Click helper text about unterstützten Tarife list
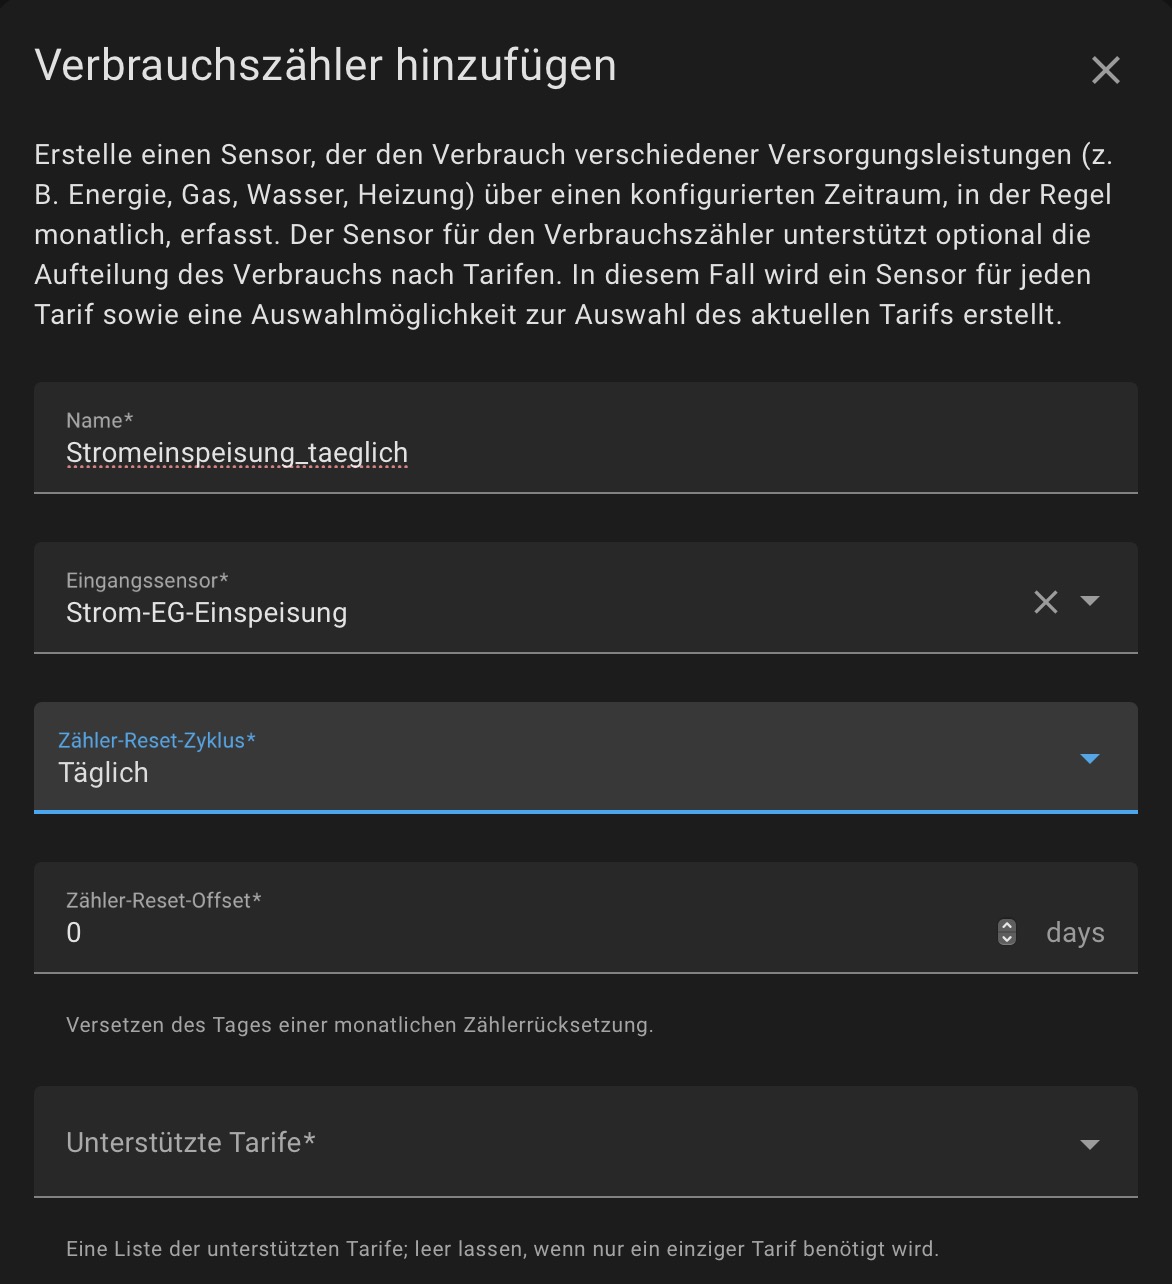The height and width of the screenshot is (1284, 1172). (503, 1249)
